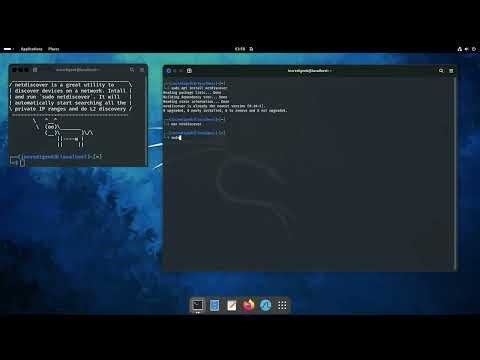Click network status icon in top bar
Viewport: 480px width, 360px height.
click(x=460, y=49)
